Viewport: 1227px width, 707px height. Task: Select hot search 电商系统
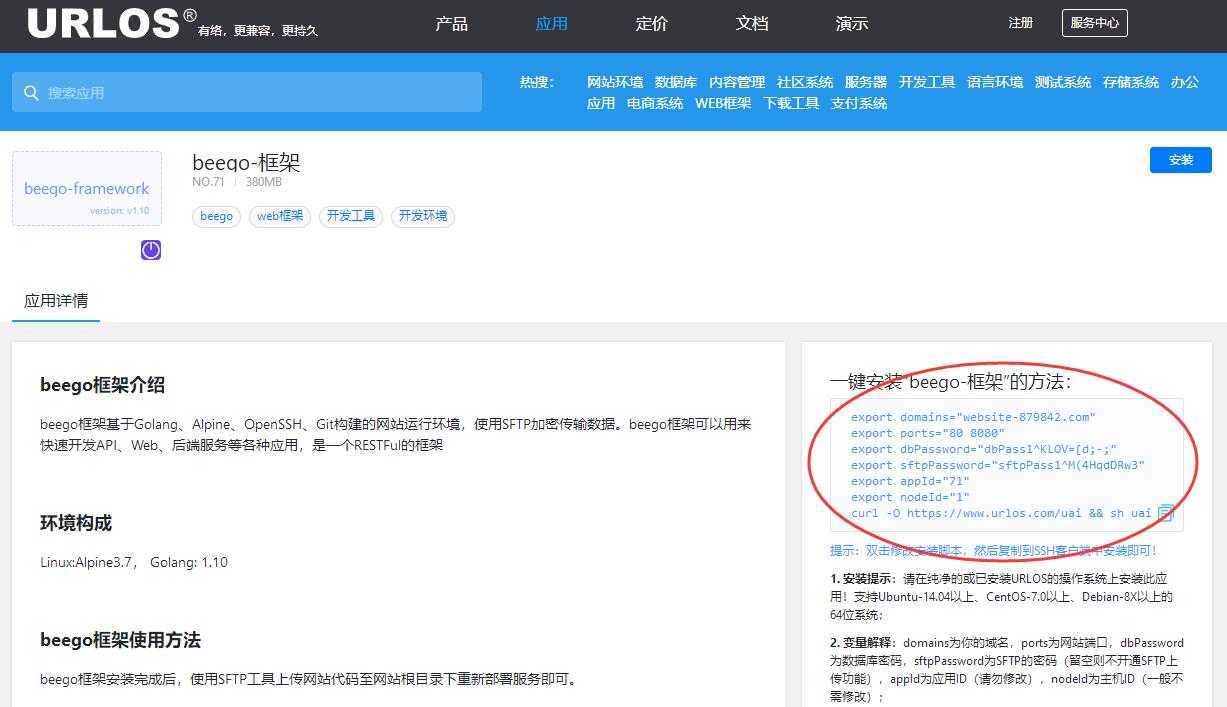655,103
